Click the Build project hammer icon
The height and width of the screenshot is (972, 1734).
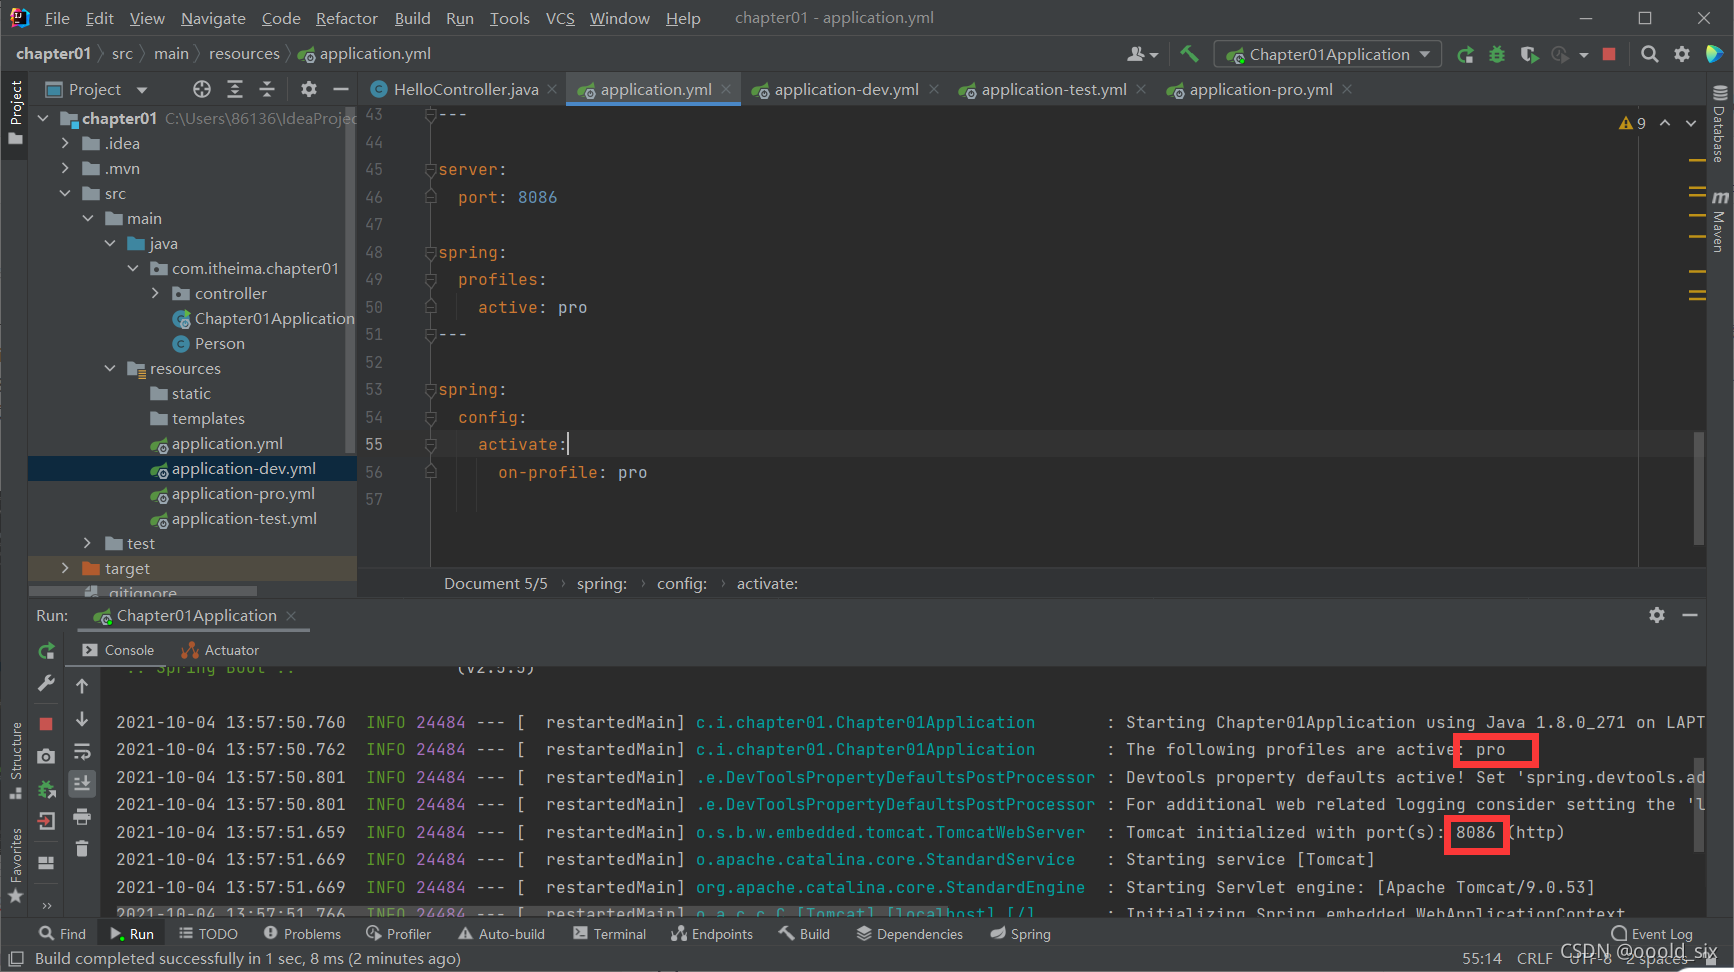point(1189,54)
